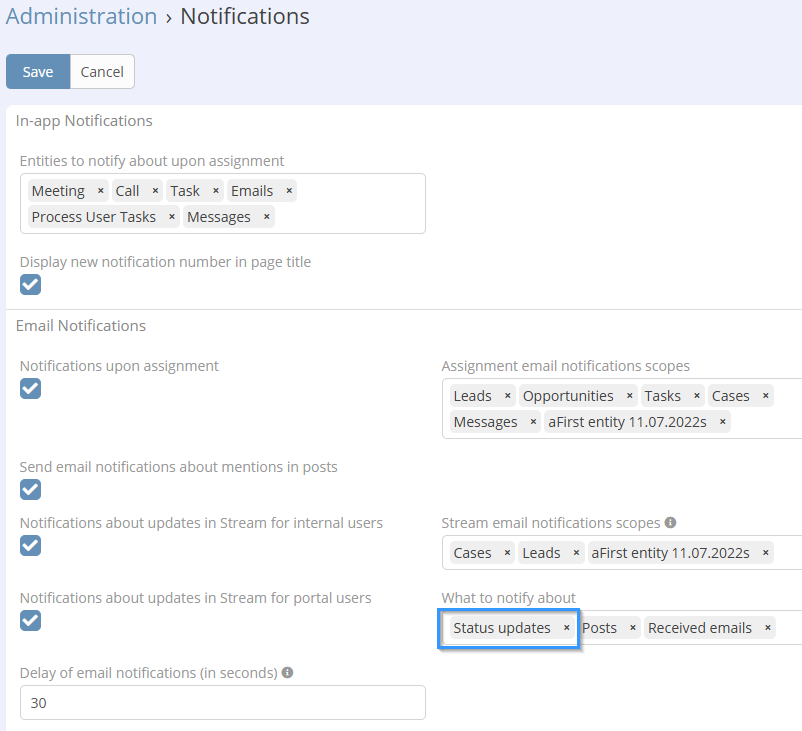
Task: Remove the Received emails tag
Action: click(768, 628)
